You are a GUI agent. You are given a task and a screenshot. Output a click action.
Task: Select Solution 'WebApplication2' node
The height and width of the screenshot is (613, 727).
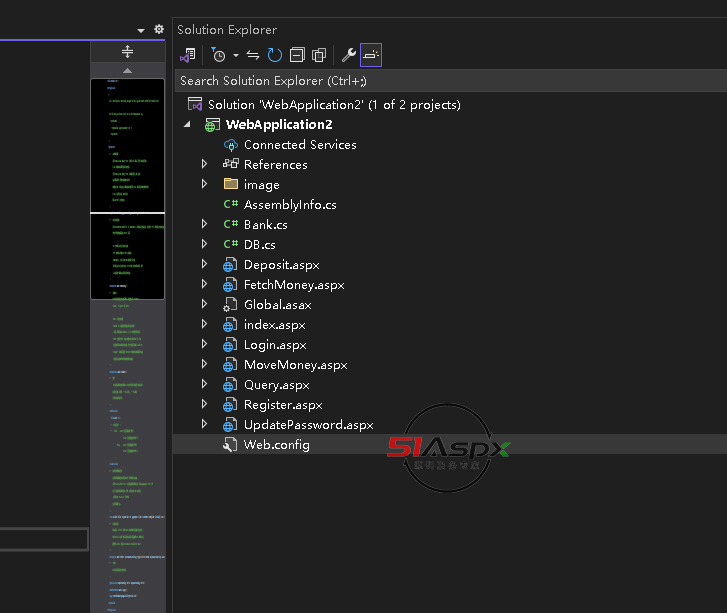point(334,105)
